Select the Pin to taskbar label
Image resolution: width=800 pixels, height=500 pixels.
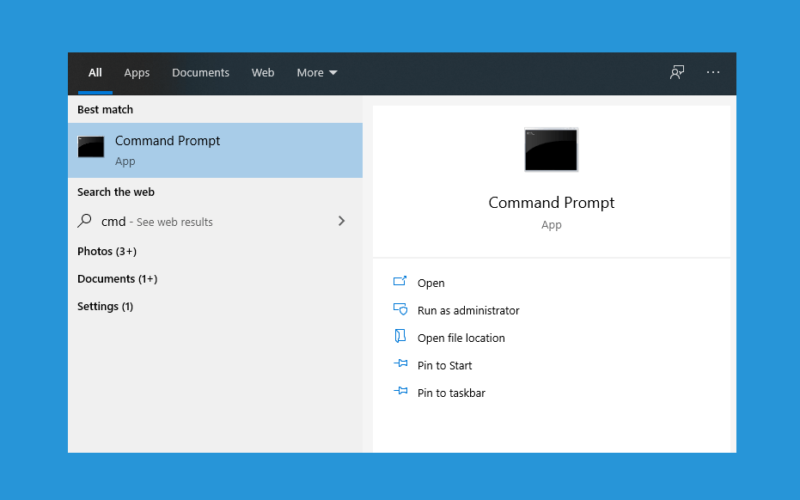451,393
